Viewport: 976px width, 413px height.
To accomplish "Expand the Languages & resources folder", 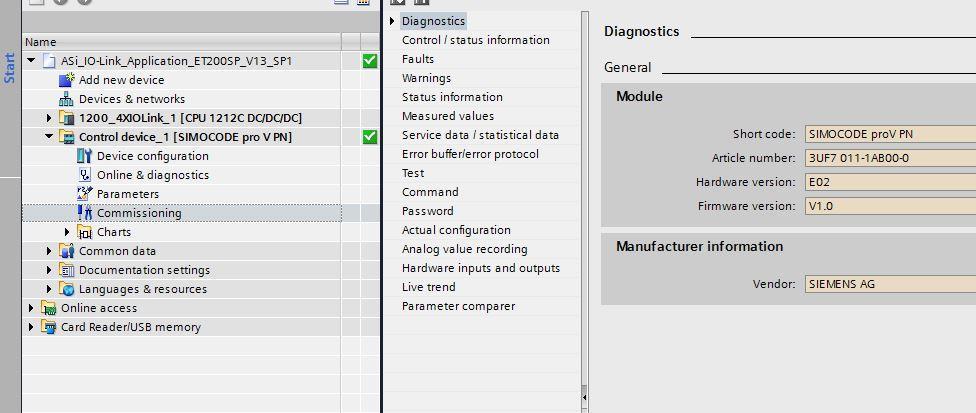I will point(49,289).
